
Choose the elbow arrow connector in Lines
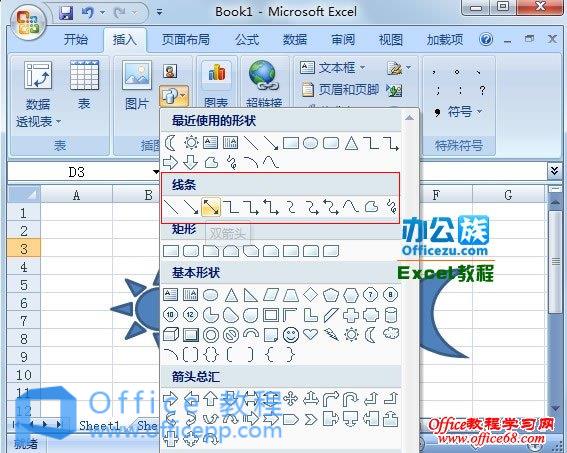click(251, 207)
